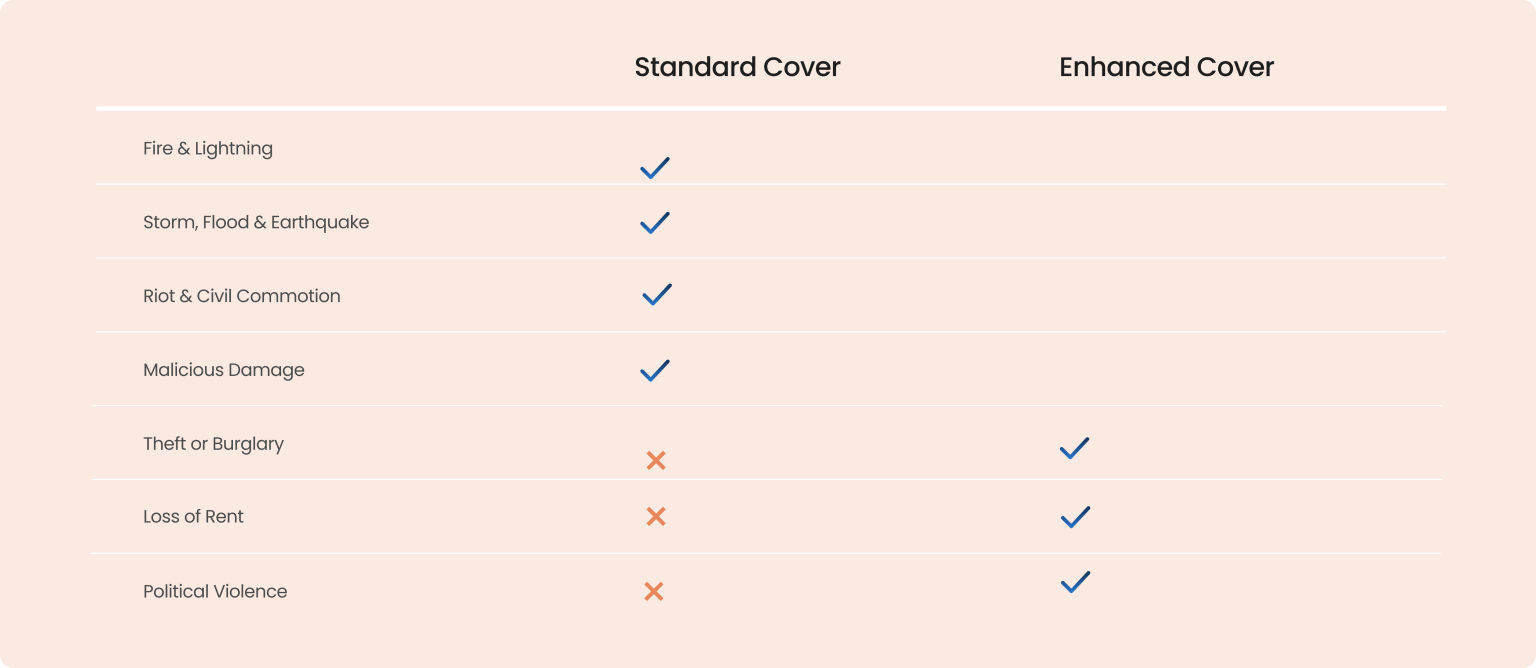Click the Fire & Lightning row label
Screen dimensions: 1536x668
point(208,148)
